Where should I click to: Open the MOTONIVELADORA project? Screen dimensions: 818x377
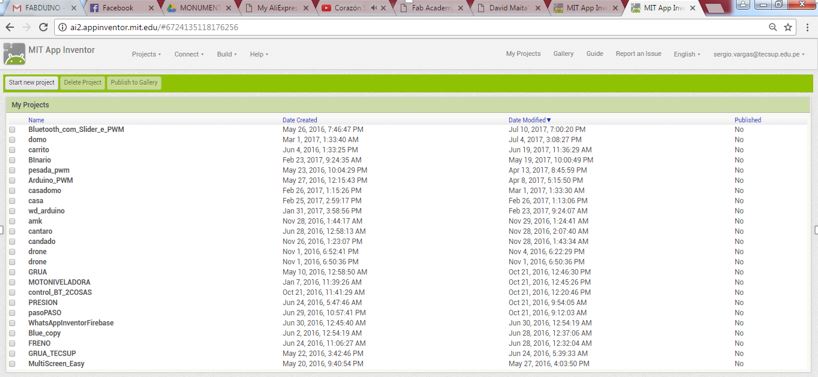click(59, 282)
